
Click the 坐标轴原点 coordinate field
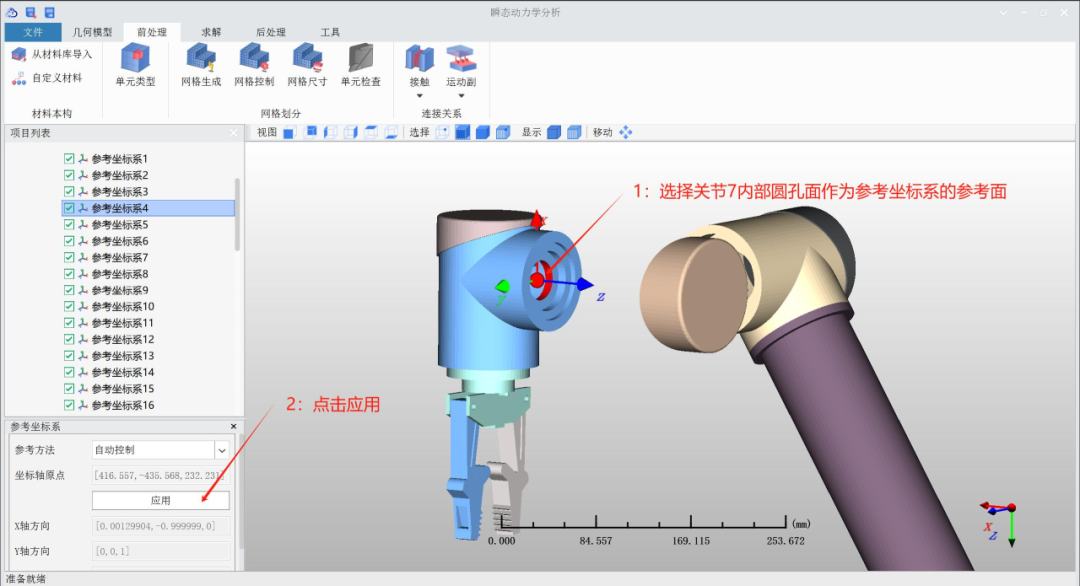(x=160, y=475)
